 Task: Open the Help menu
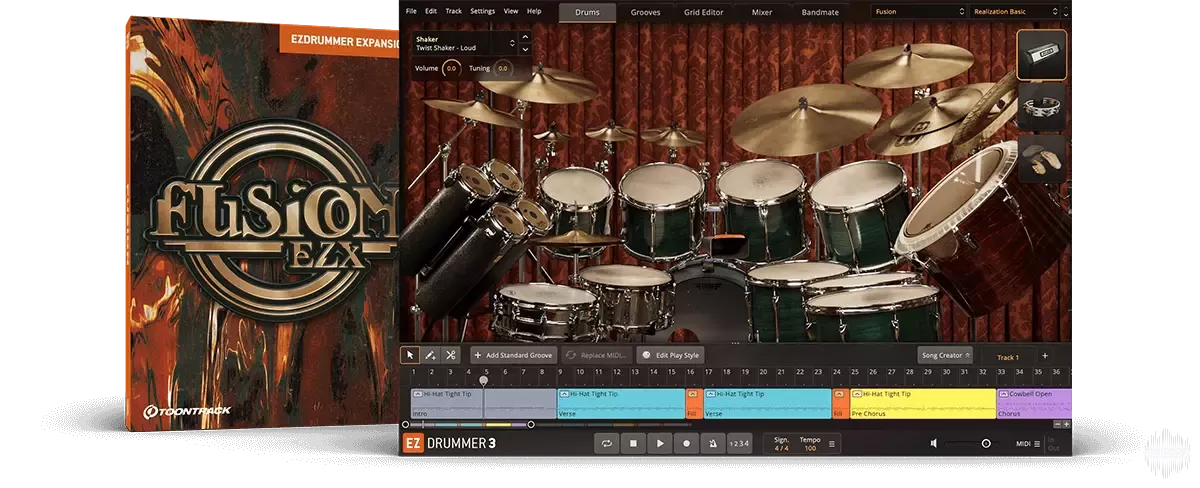(534, 11)
